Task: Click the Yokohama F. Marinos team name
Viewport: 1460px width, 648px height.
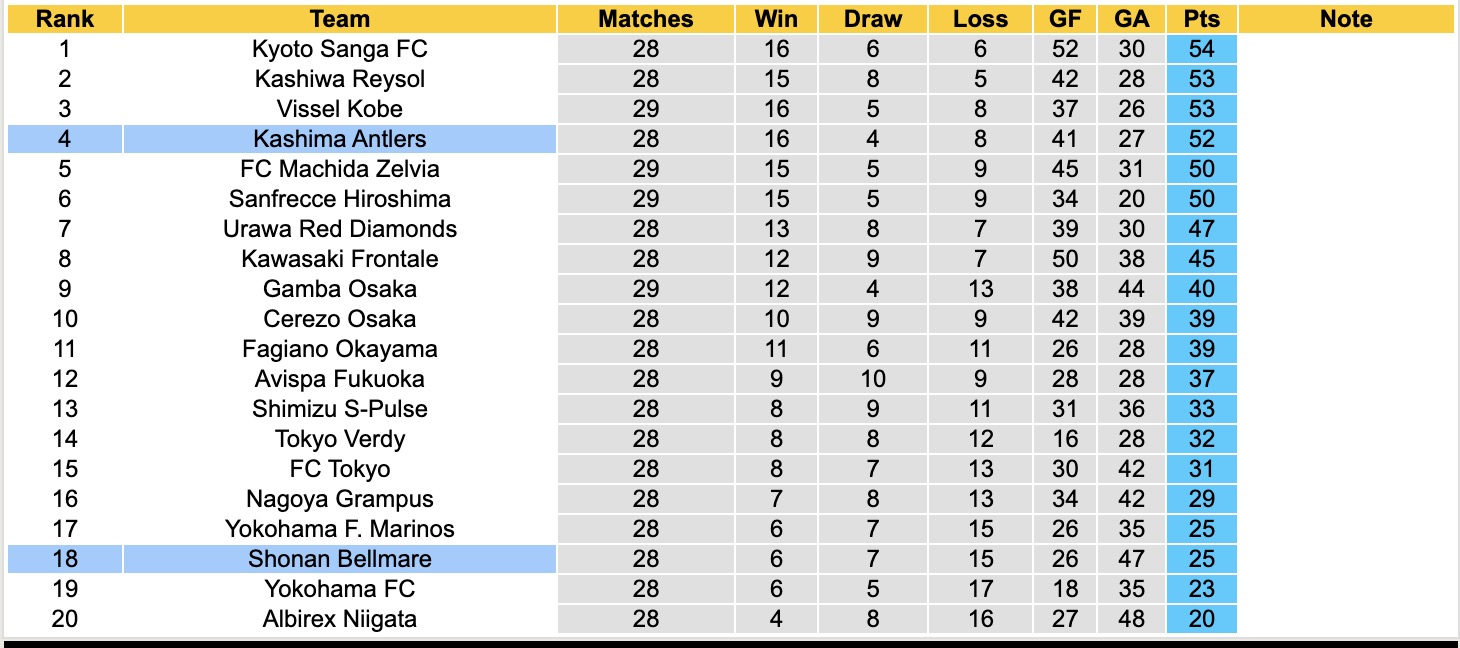Action: pos(340,529)
